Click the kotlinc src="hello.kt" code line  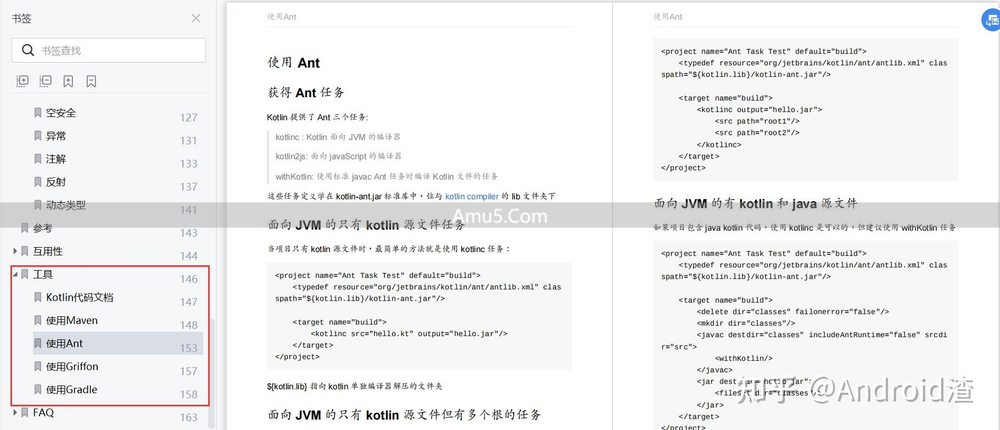pyautogui.click(x=409, y=333)
